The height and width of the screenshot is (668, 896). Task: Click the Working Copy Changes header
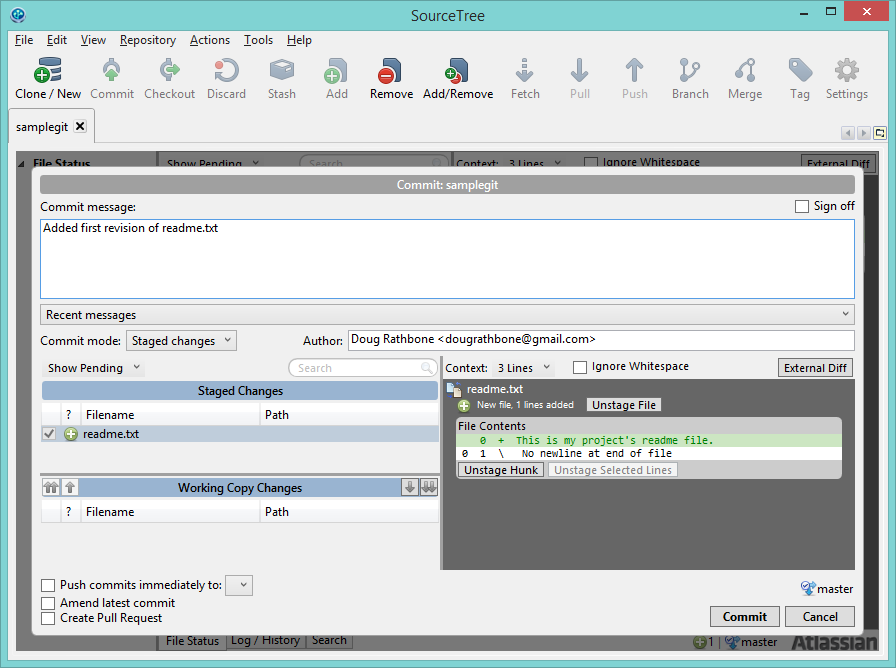240,487
